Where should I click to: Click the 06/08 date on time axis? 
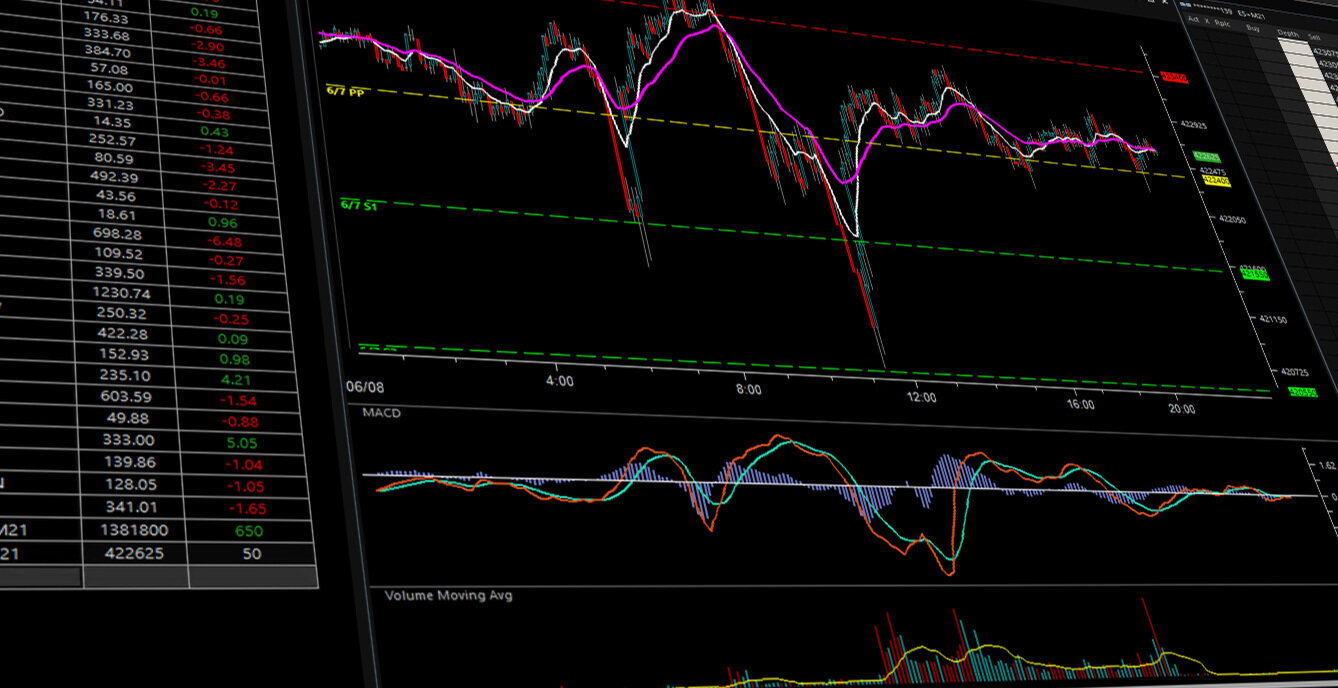(x=365, y=387)
